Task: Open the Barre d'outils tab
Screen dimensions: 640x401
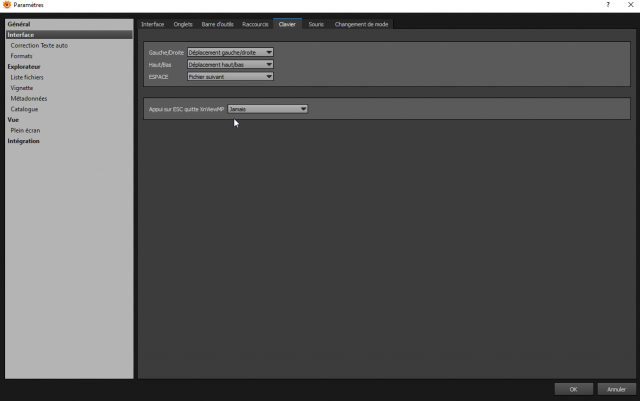Action: tap(218, 25)
